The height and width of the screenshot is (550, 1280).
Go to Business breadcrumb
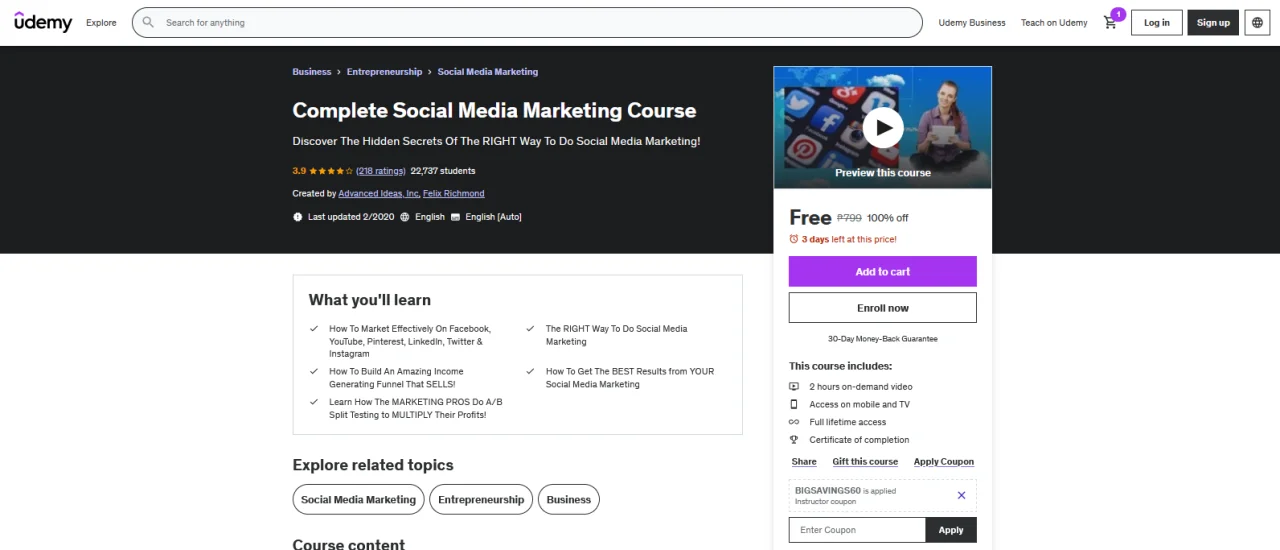click(312, 72)
